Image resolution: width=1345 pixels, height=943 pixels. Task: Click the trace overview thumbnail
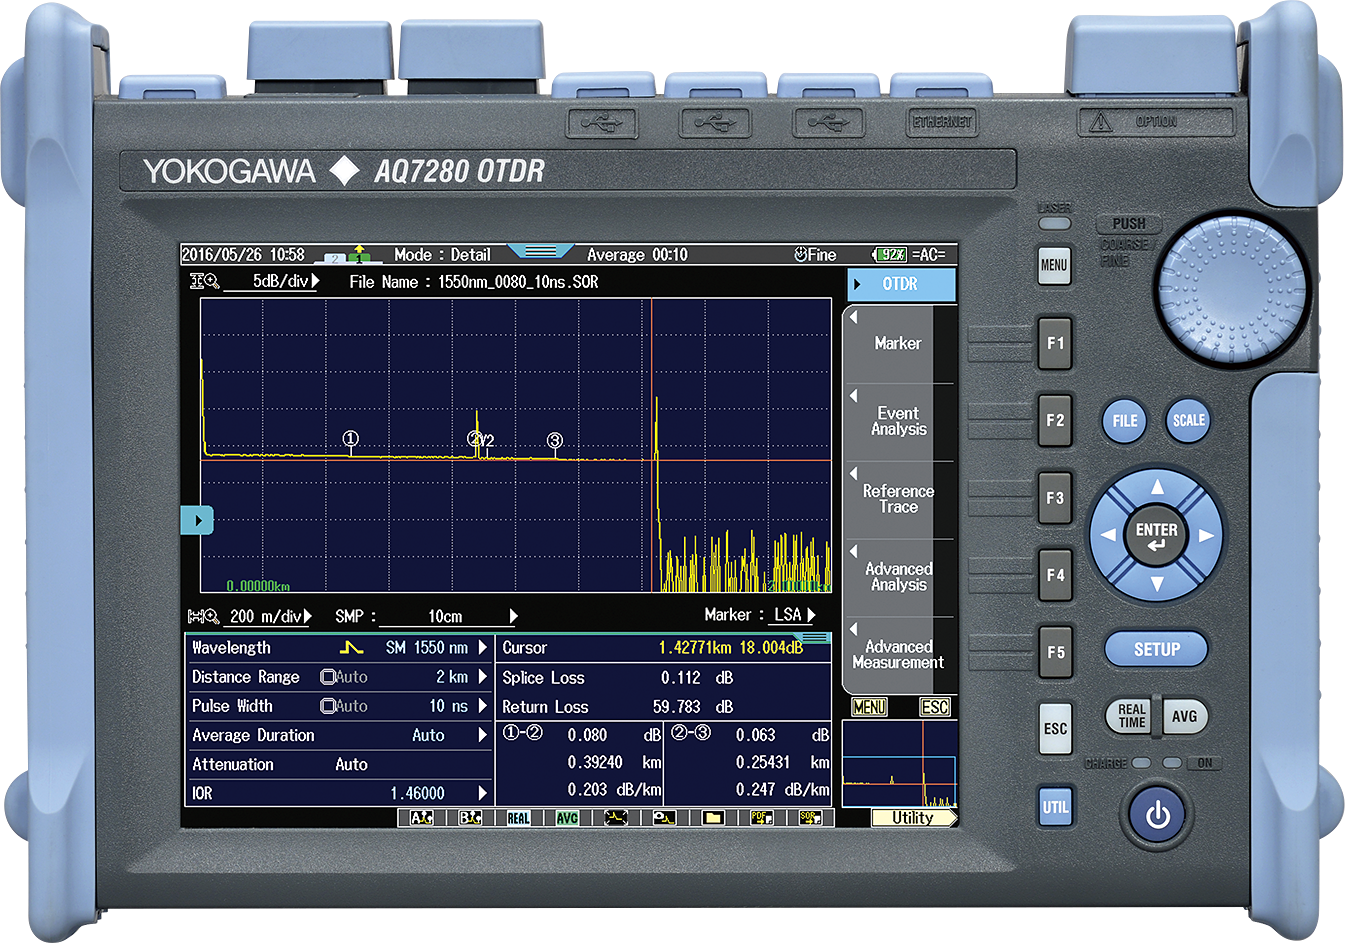coord(899,764)
